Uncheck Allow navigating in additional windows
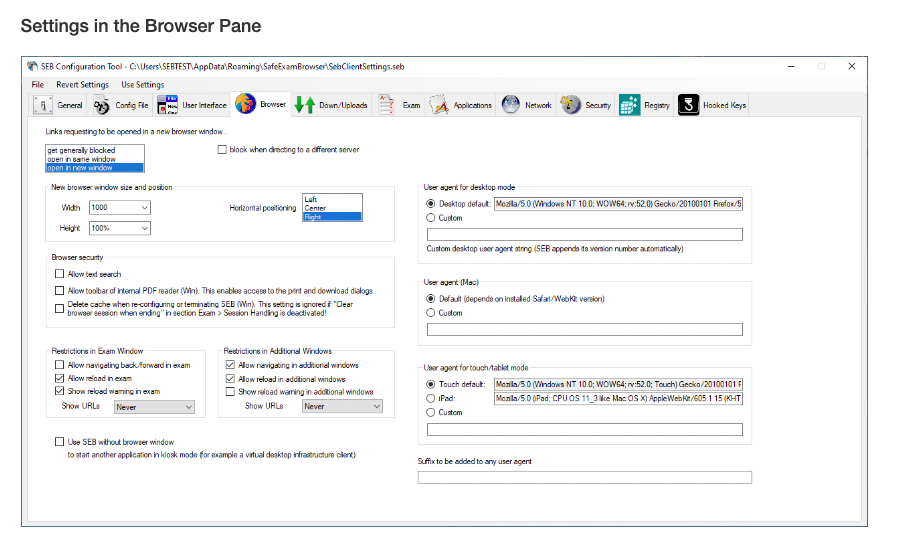This screenshot has width=905, height=538. [230, 365]
